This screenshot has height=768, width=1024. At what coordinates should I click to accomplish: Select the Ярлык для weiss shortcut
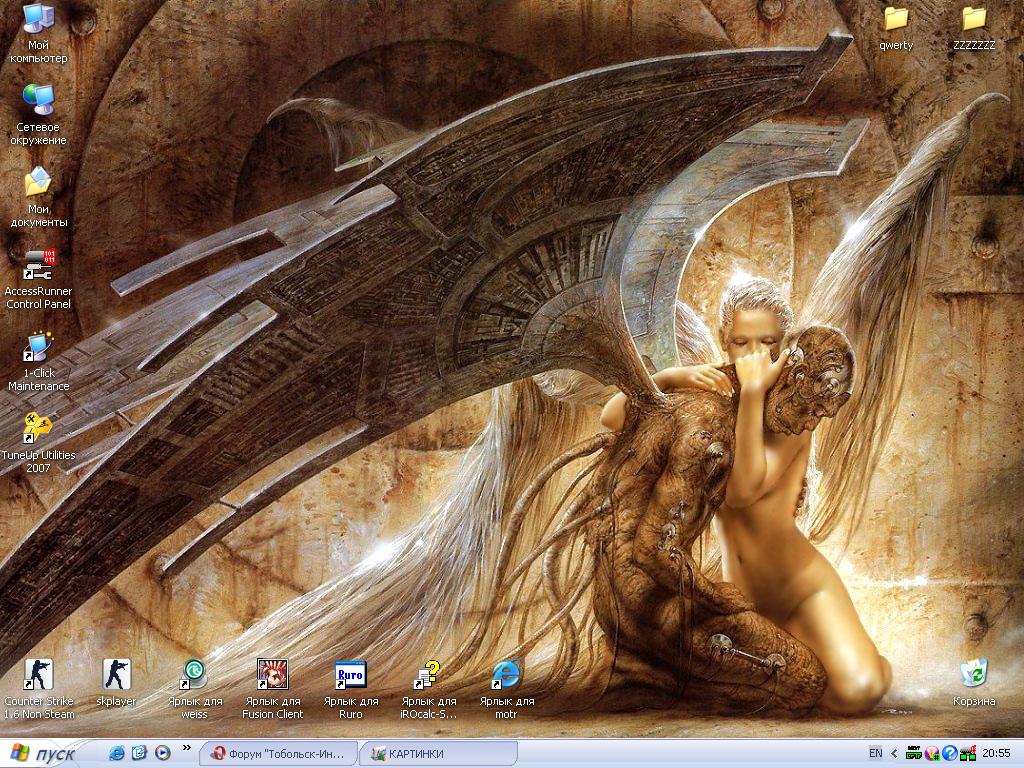195,689
